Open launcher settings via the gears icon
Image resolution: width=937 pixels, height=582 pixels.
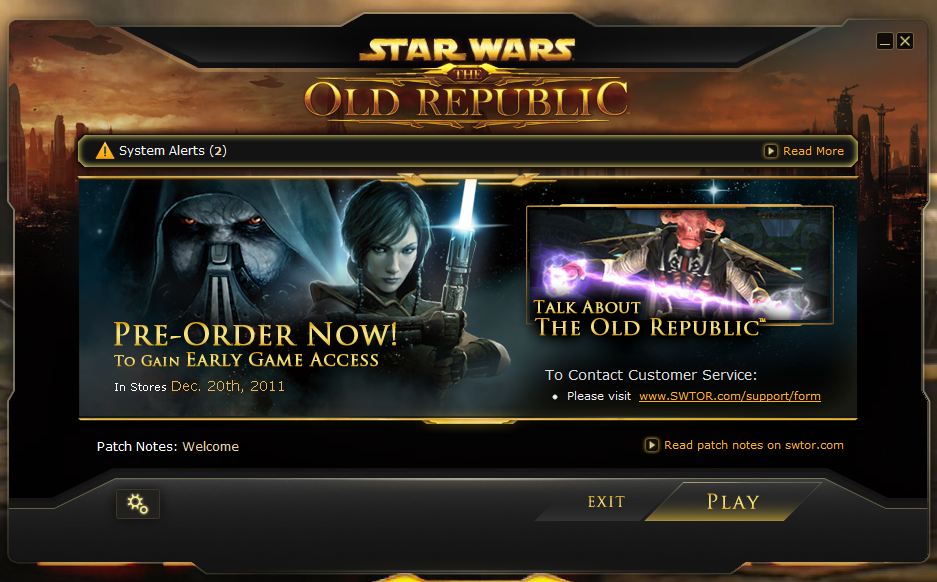(137, 504)
